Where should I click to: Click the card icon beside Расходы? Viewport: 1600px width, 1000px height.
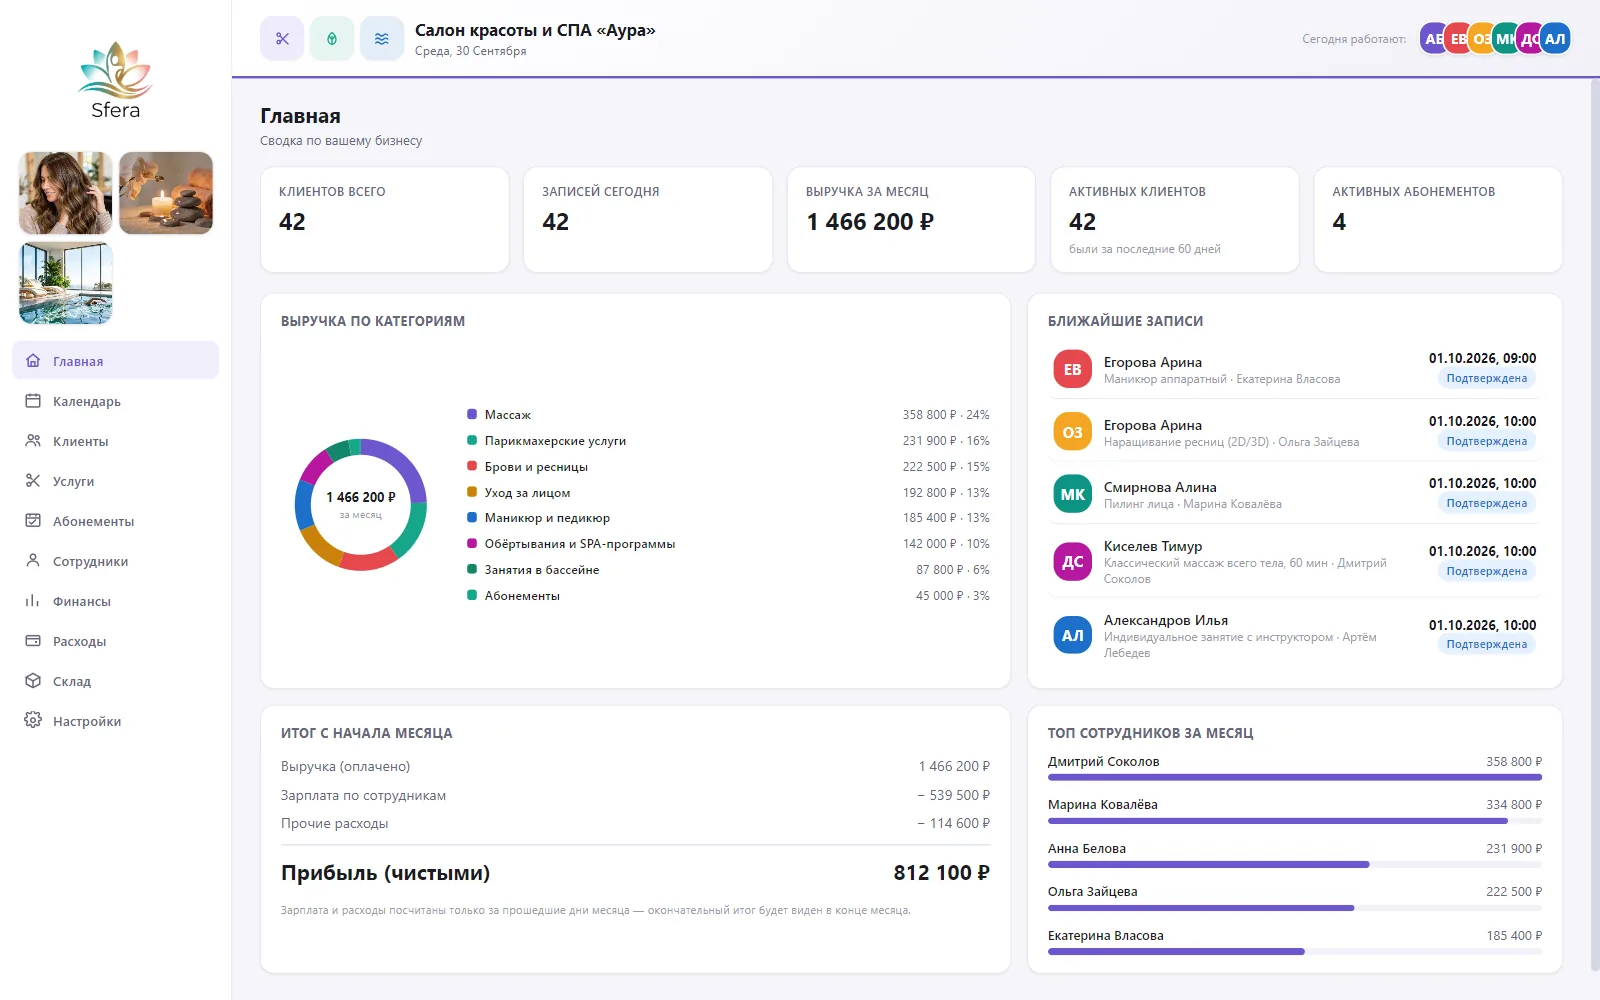pos(33,641)
